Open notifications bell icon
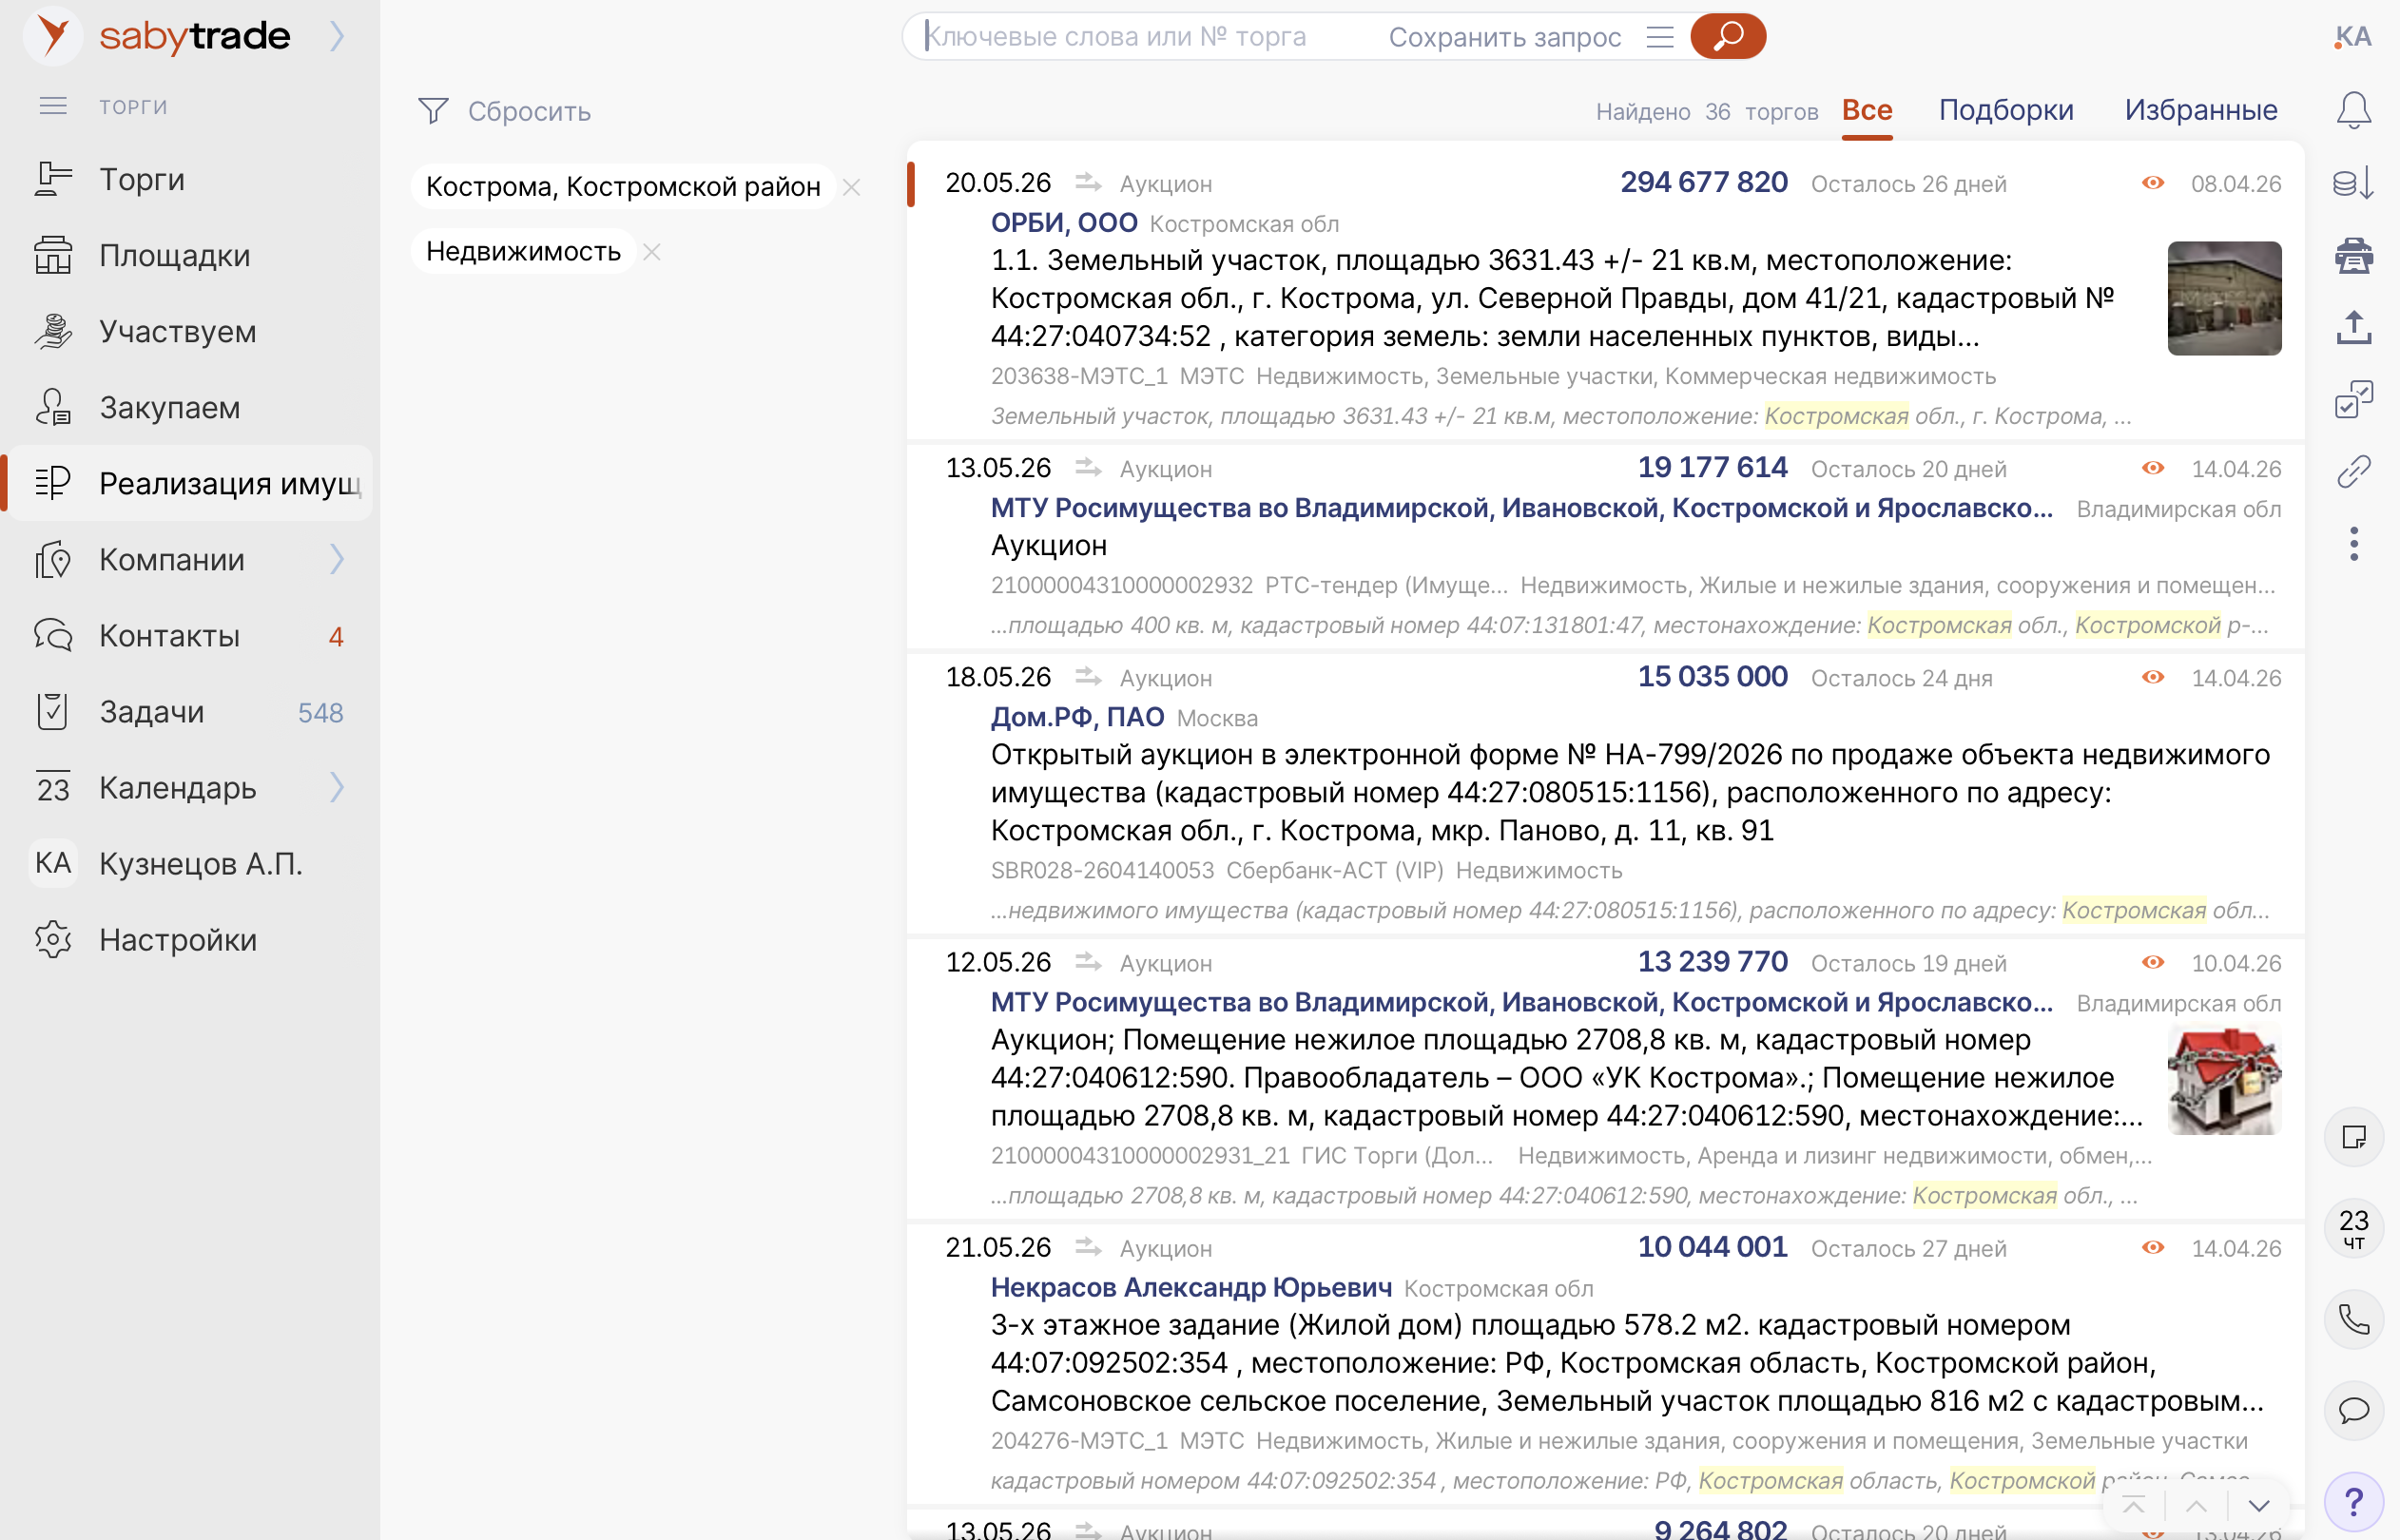 [x=2354, y=110]
